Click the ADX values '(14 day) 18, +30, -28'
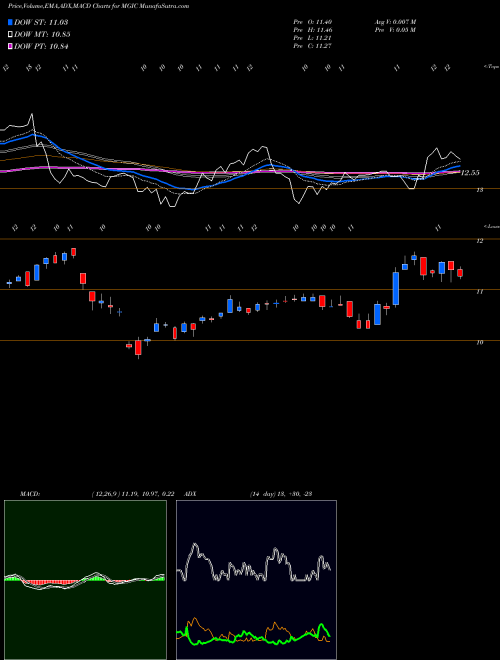Screen dimensions: 500x660 [x=280, y=494]
